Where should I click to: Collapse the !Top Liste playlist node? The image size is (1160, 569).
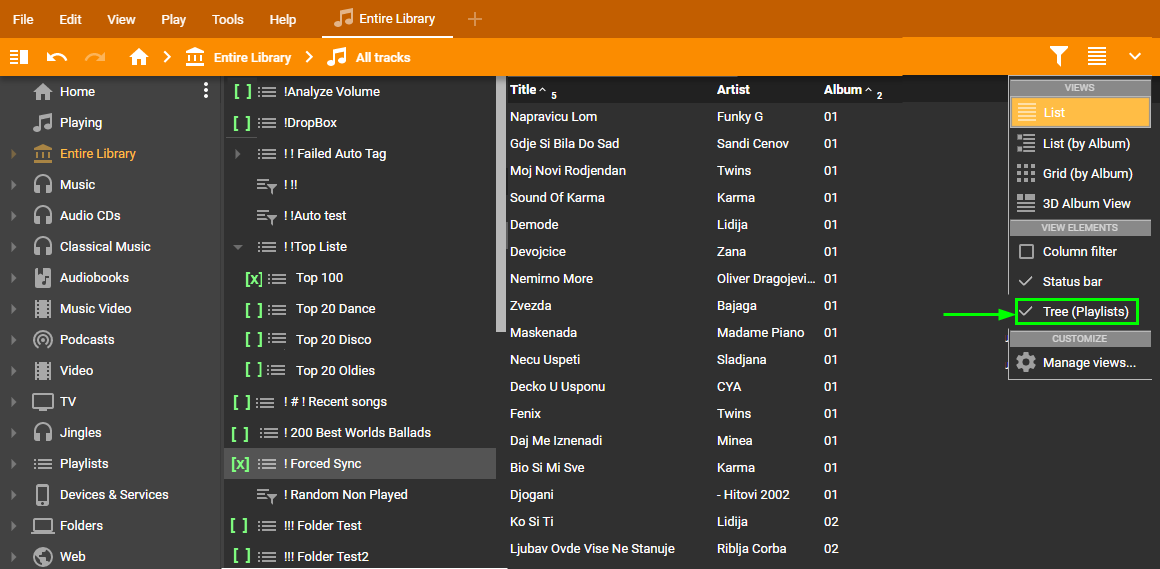238,247
